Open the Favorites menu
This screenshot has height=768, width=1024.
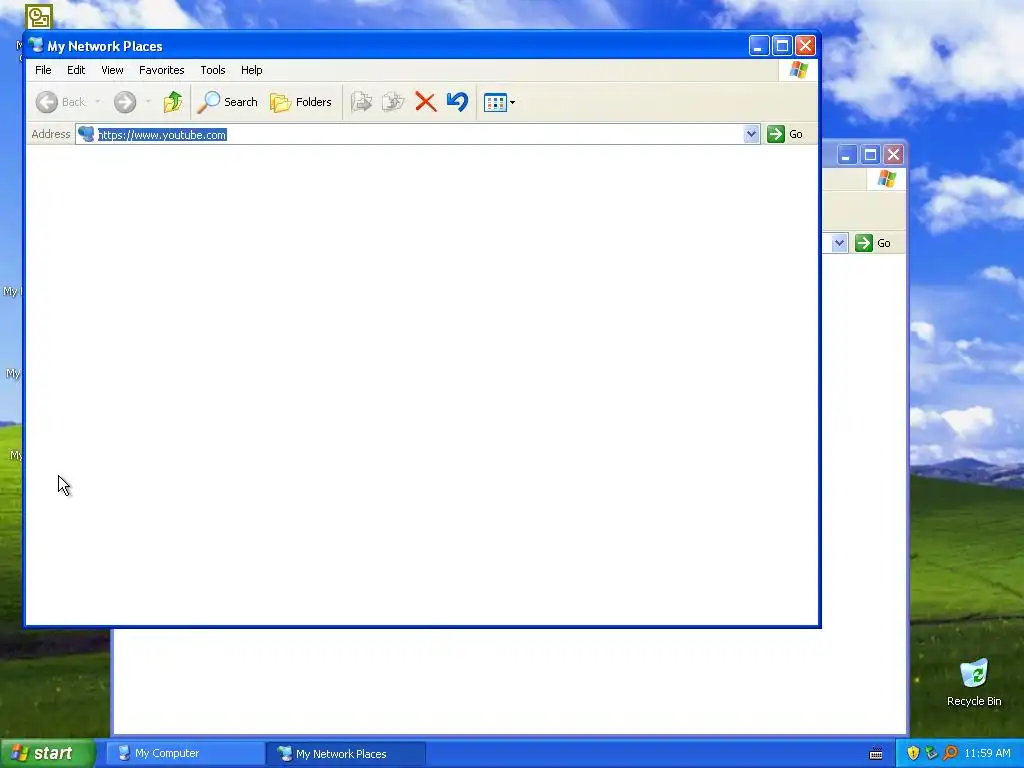click(161, 70)
